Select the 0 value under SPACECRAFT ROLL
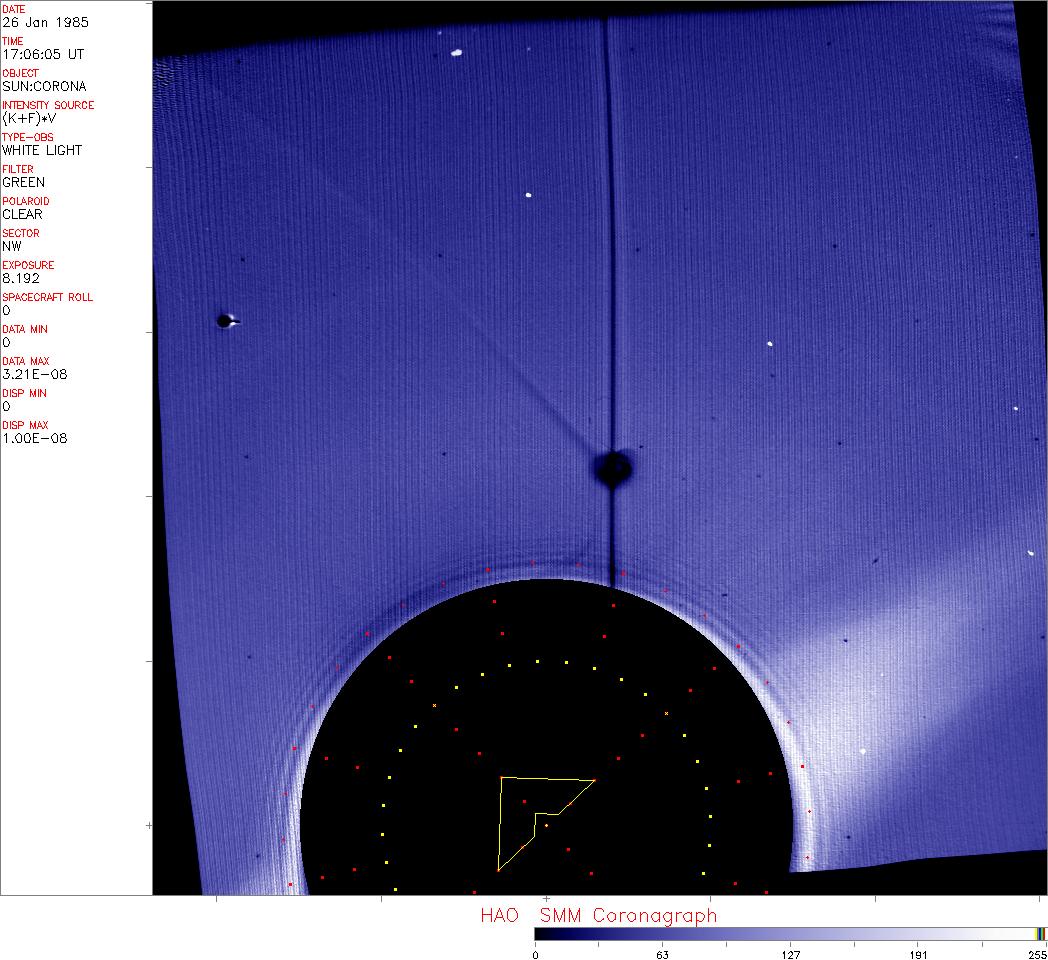This screenshot has width=1048, height=960. pyautogui.click(x=6, y=311)
